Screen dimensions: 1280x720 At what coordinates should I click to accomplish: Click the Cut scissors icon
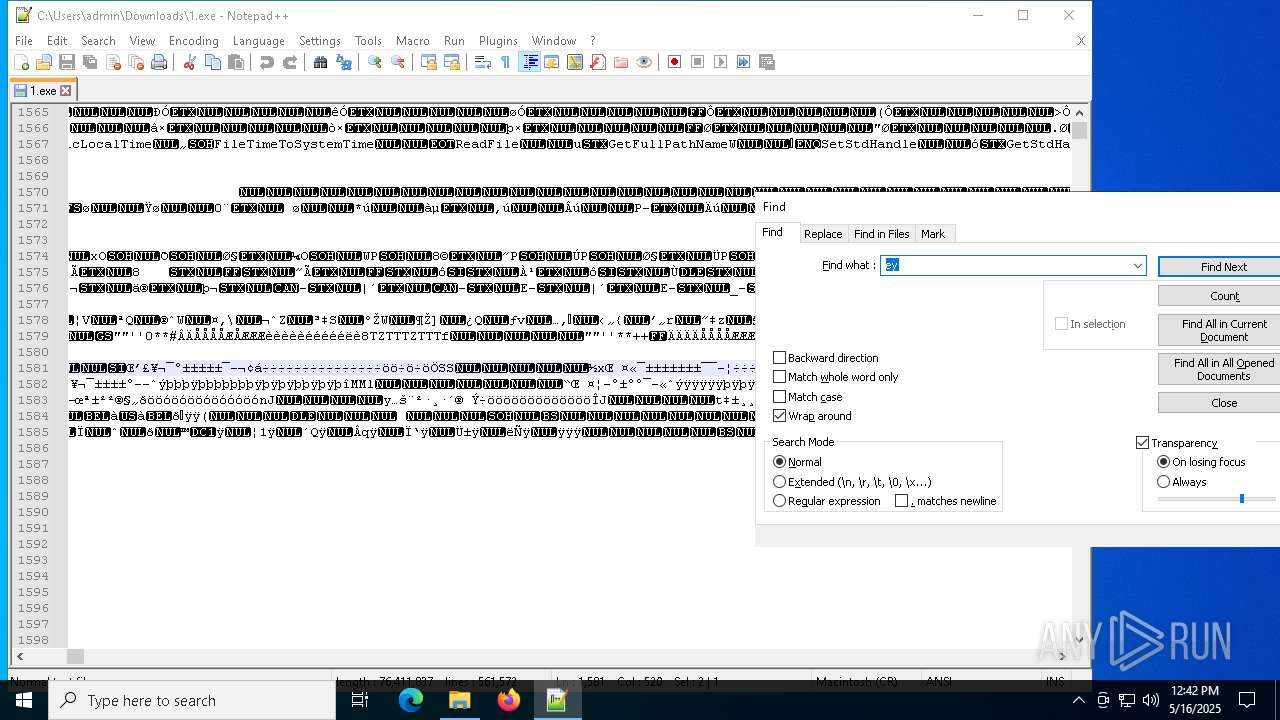click(189, 62)
